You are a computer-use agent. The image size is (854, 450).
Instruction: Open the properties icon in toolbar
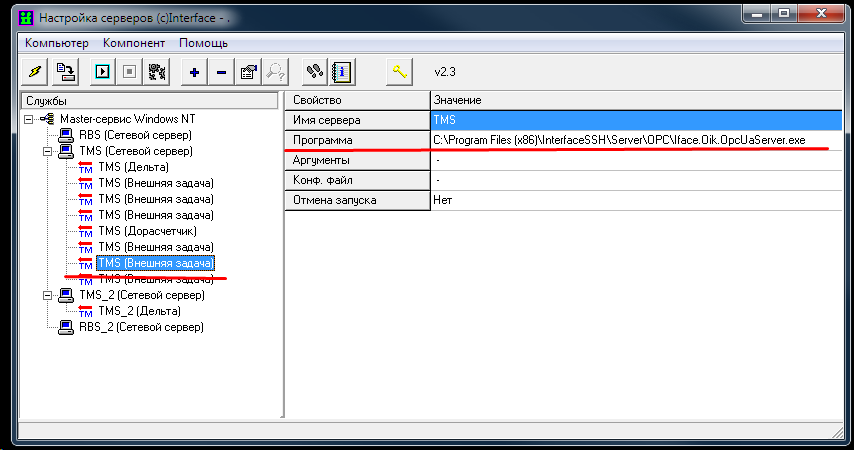248,72
